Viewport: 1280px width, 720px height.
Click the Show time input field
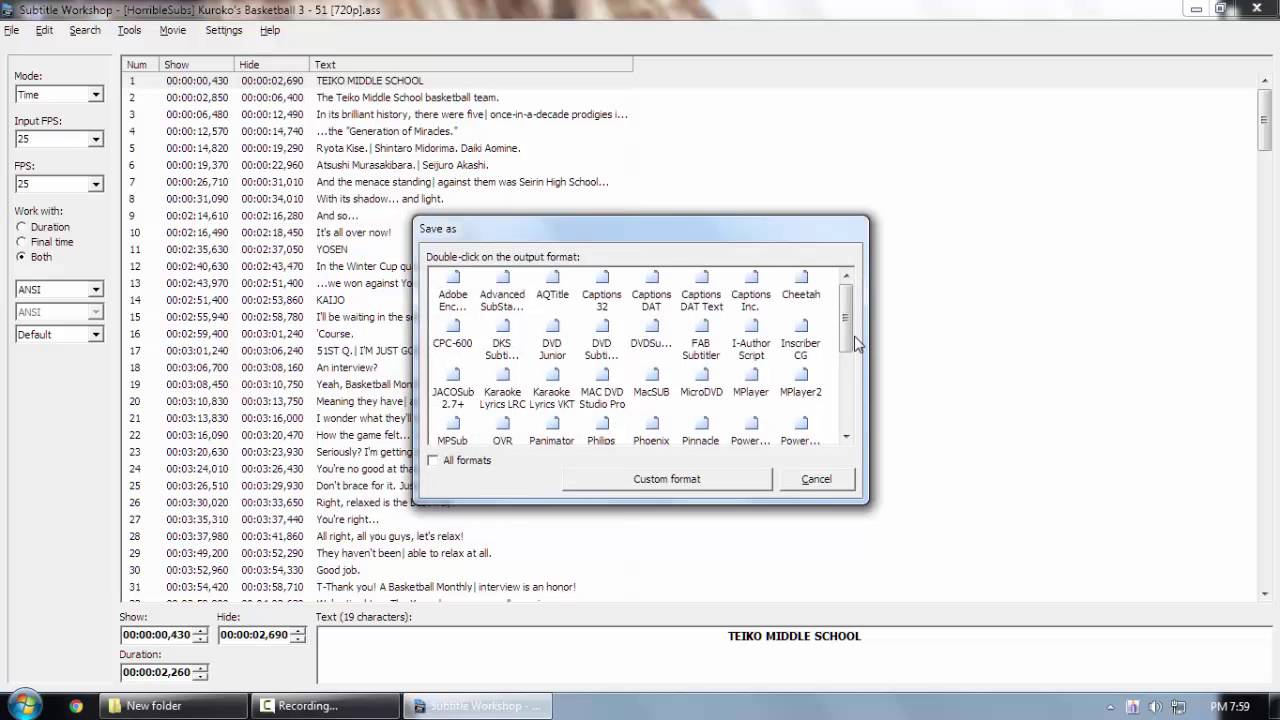[x=157, y=635]
